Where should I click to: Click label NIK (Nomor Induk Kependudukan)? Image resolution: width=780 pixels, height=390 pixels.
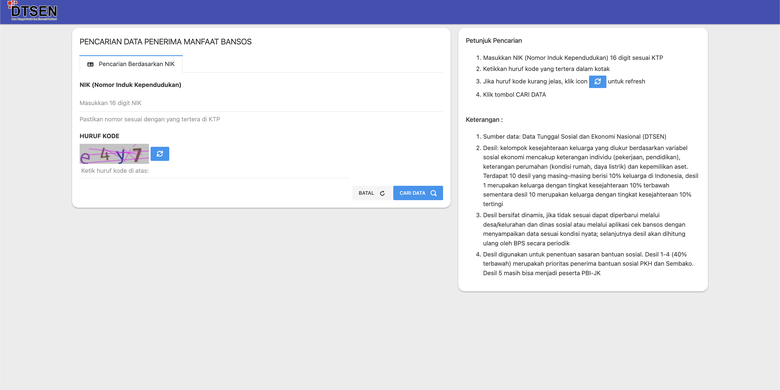(x=130, y=85)
